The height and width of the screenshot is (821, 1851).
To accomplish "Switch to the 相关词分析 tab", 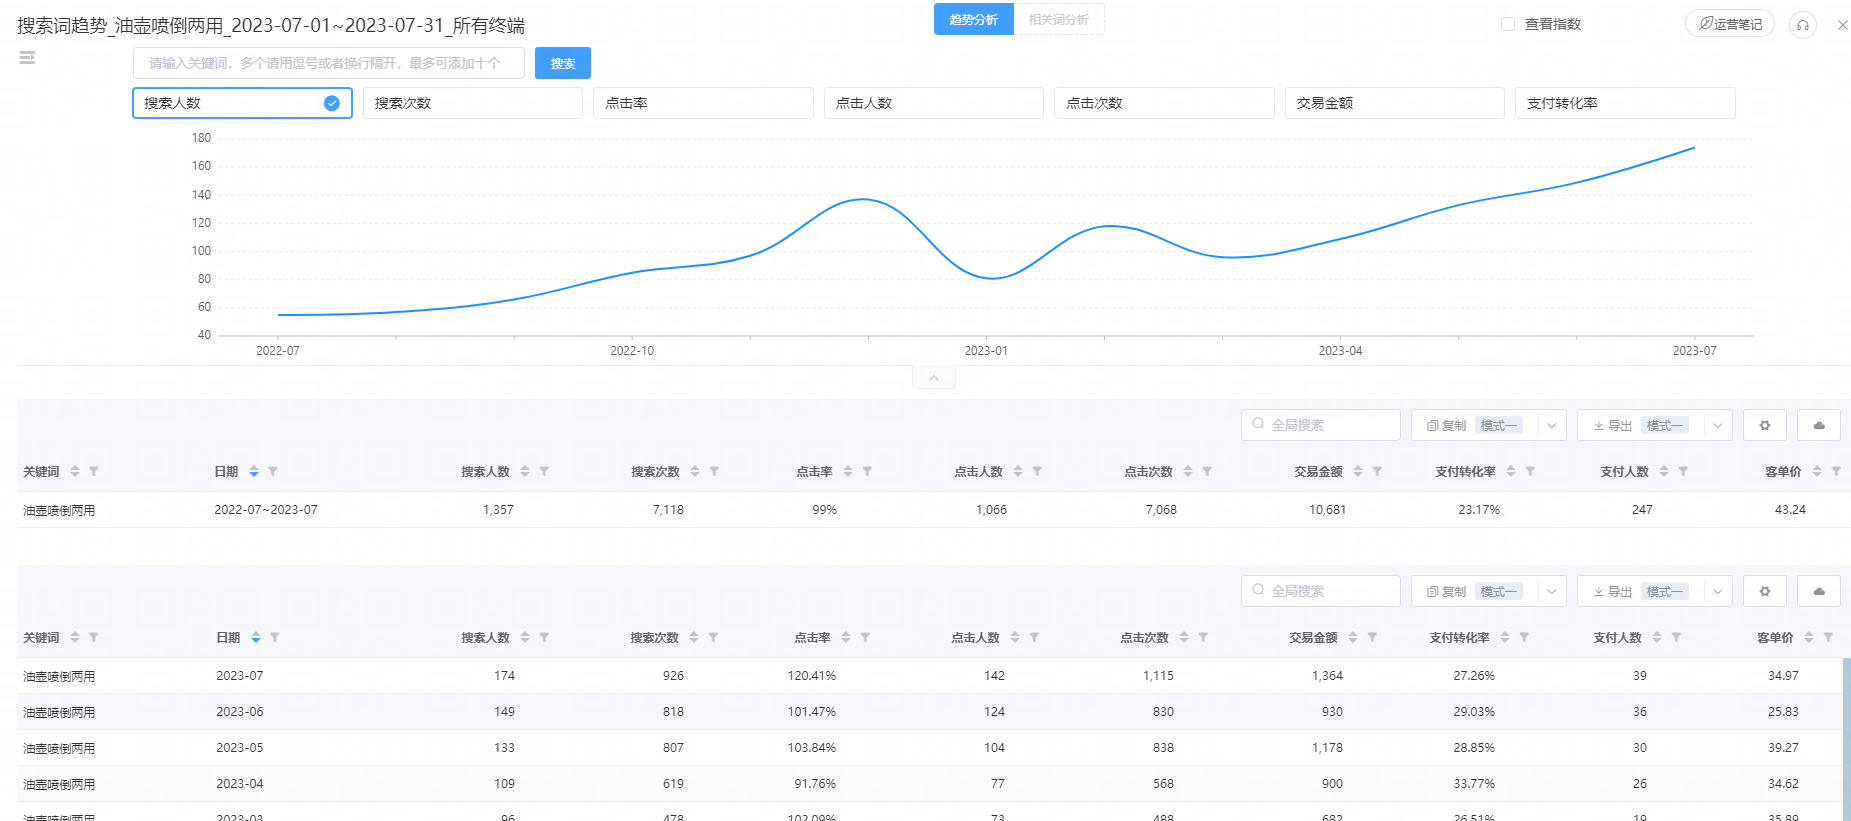I will pos(1058,20).
